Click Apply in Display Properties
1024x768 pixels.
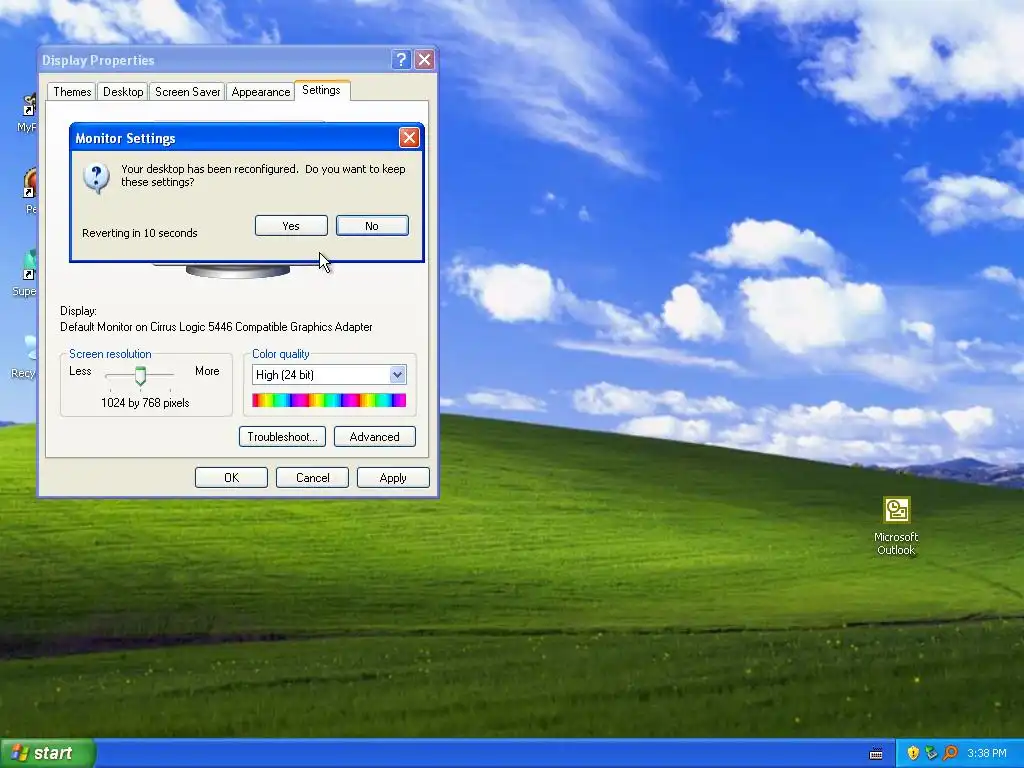(x=393, y=478)
